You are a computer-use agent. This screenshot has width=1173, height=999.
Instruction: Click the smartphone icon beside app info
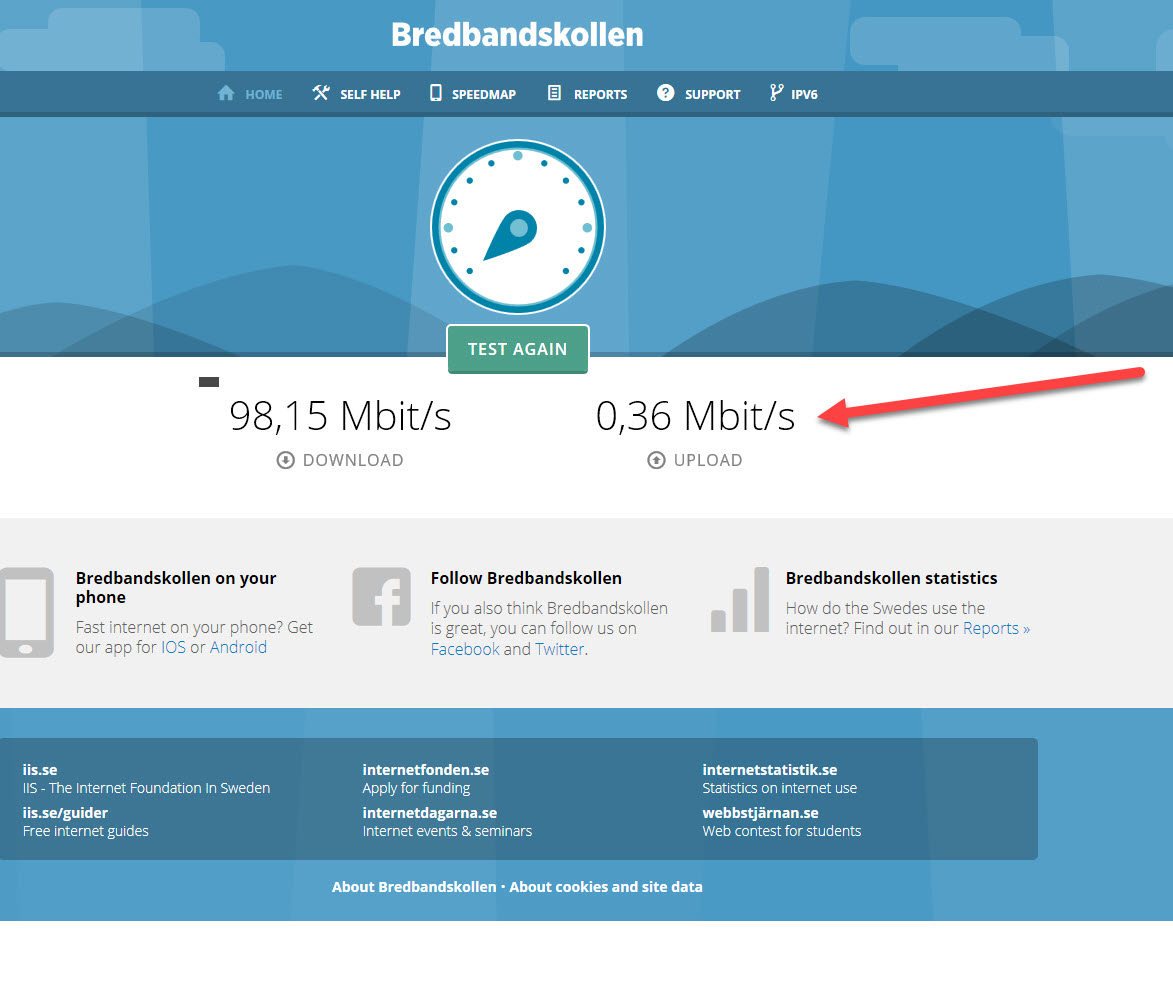click(26, 612)
